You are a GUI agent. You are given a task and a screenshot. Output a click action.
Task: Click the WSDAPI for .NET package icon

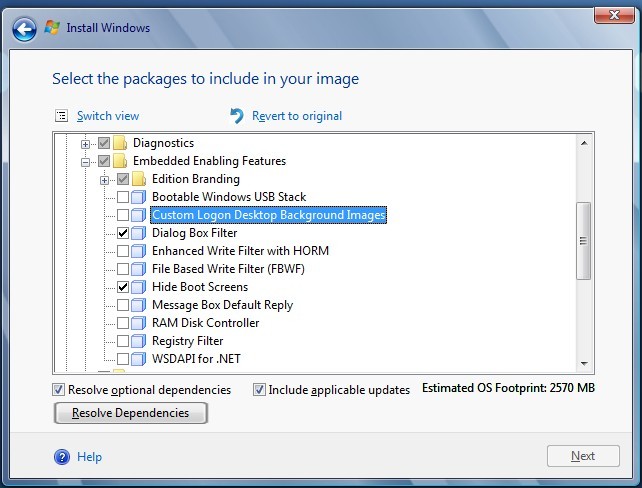pos(139,359)
